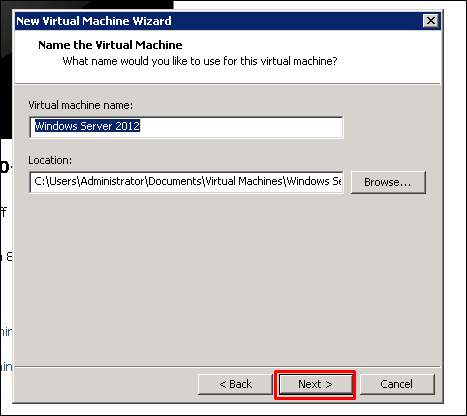This screenshot has height=416, width=467.
Task: Click the question text under the heading
Action: 200,61
